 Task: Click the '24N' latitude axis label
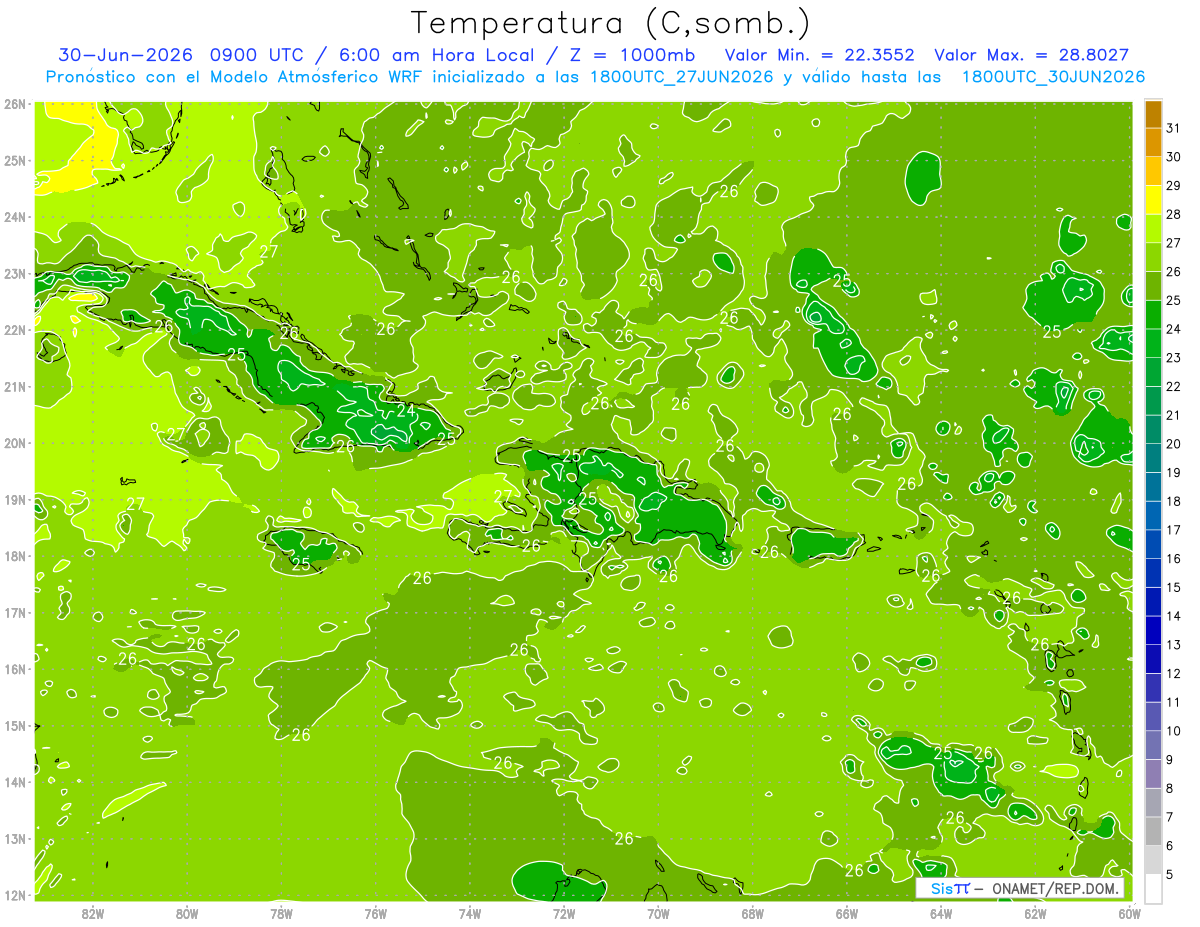(x=14, y=217)
